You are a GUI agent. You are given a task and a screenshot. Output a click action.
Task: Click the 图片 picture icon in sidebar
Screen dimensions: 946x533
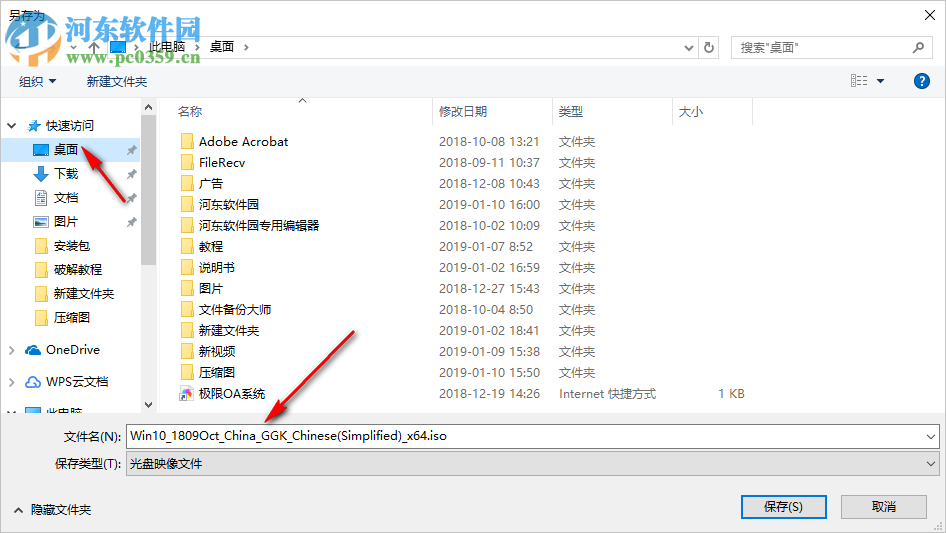(40, 222)
